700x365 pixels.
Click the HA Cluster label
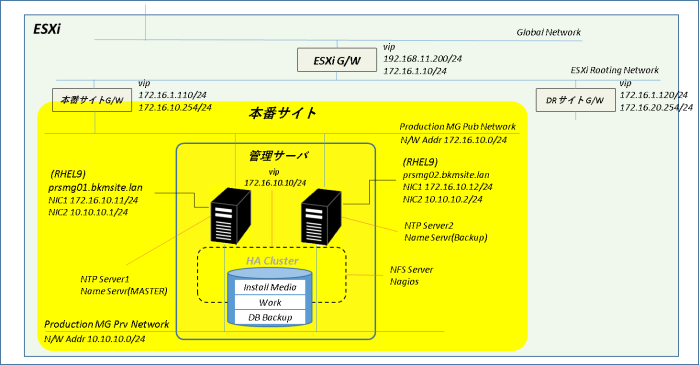click(x=272, y=261)
